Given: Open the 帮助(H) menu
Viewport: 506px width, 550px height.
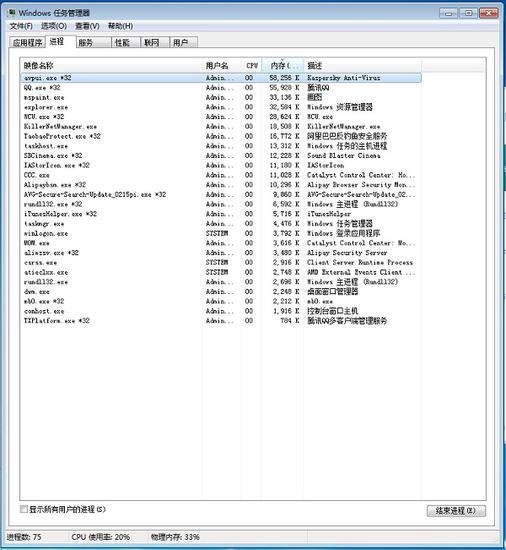Looking at the screenshot, I should 120,26.
